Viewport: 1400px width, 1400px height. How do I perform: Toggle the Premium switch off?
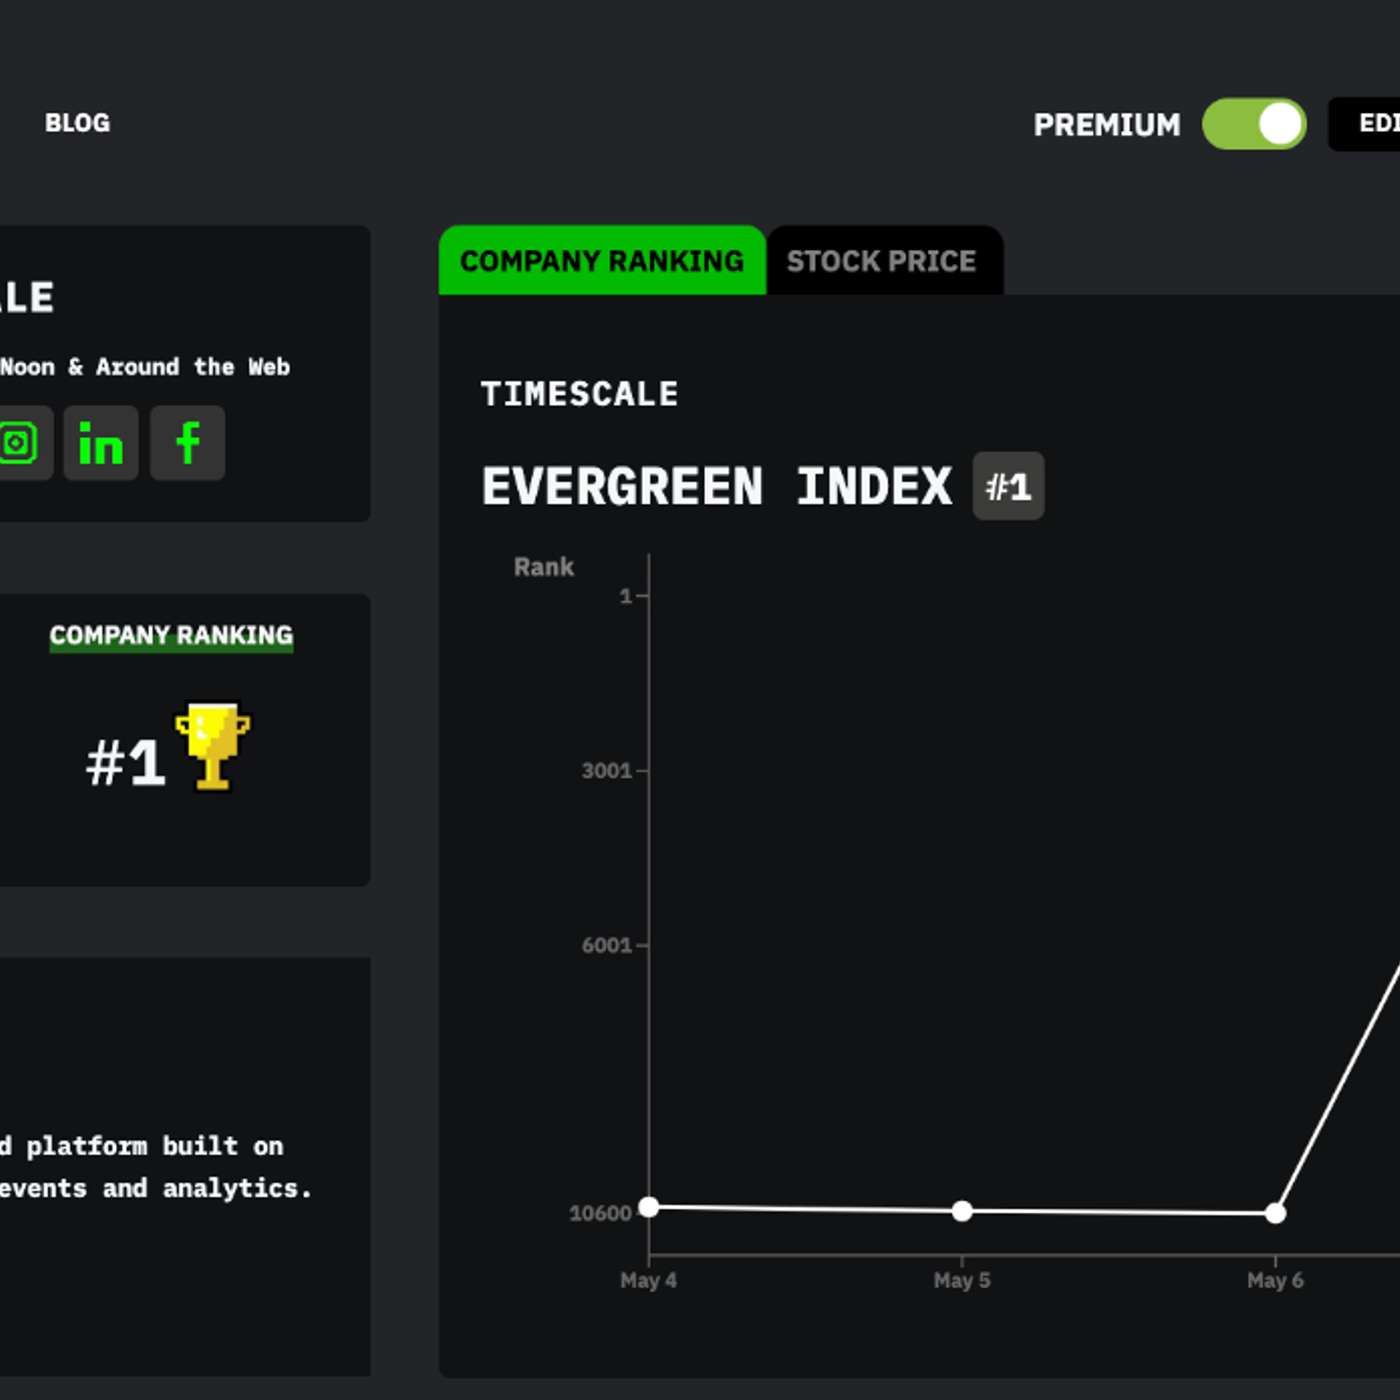1254,124
